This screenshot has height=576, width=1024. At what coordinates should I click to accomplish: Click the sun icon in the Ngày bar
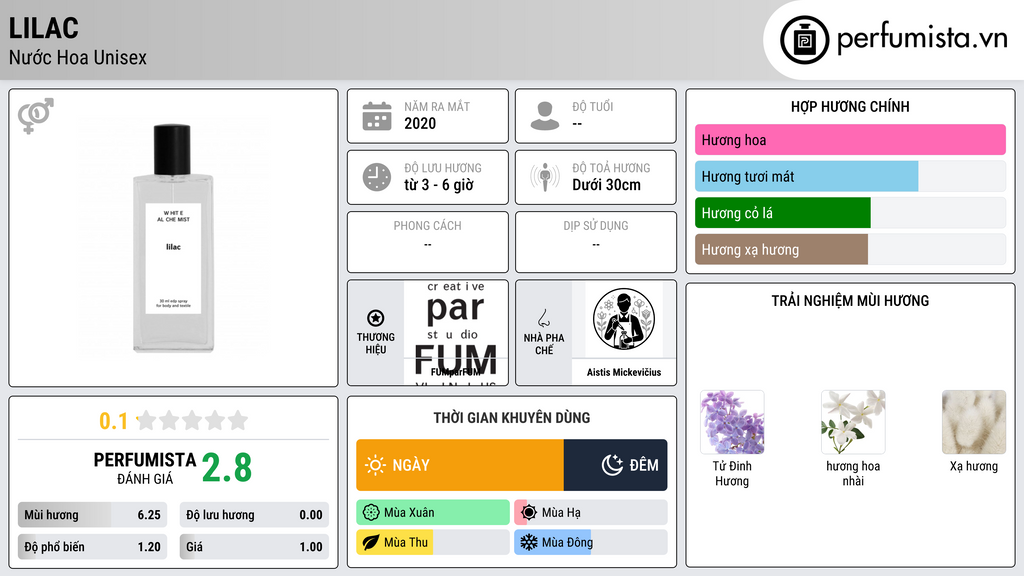pos(376,465)
